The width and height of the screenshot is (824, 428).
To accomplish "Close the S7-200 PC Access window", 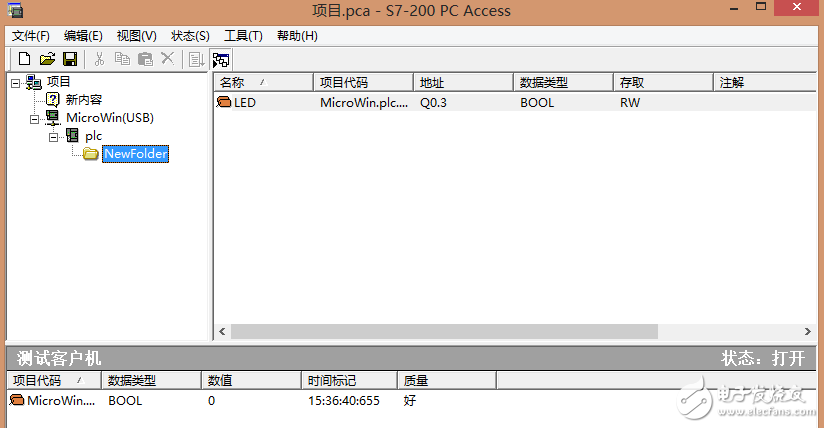I will pyautogui.click(x=797, y=7).
